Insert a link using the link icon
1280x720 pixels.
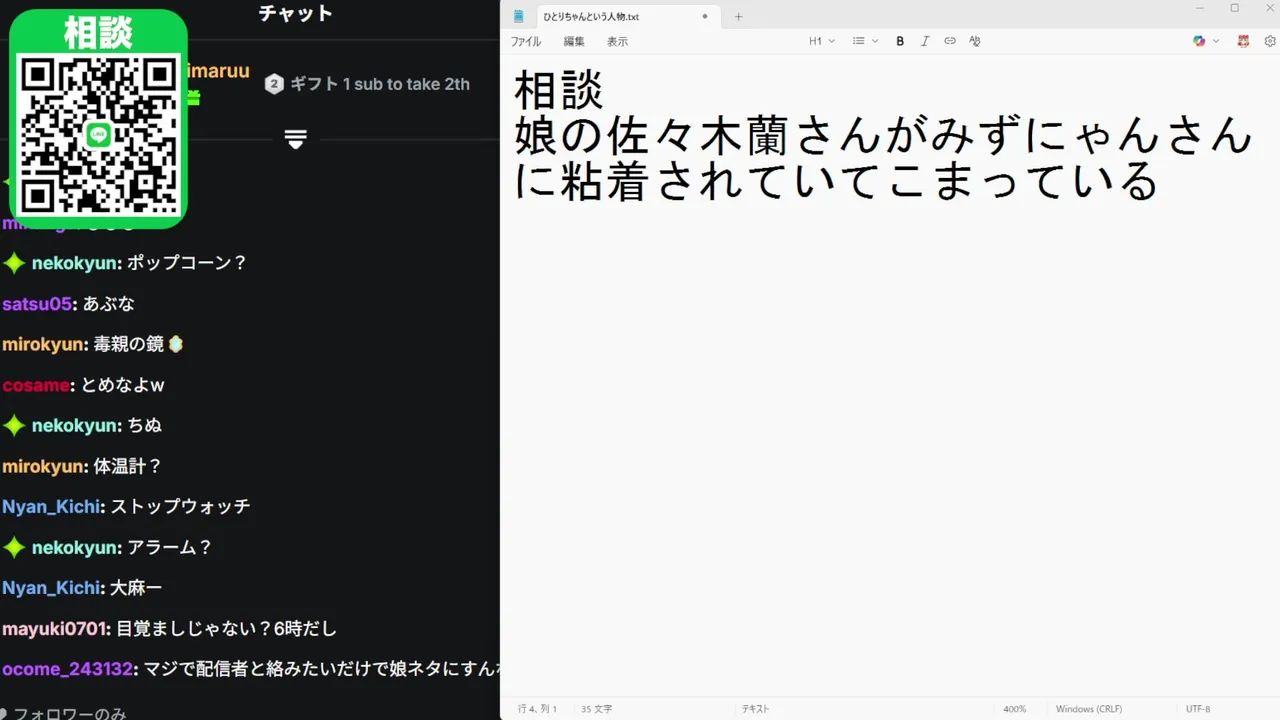(950, 41)
